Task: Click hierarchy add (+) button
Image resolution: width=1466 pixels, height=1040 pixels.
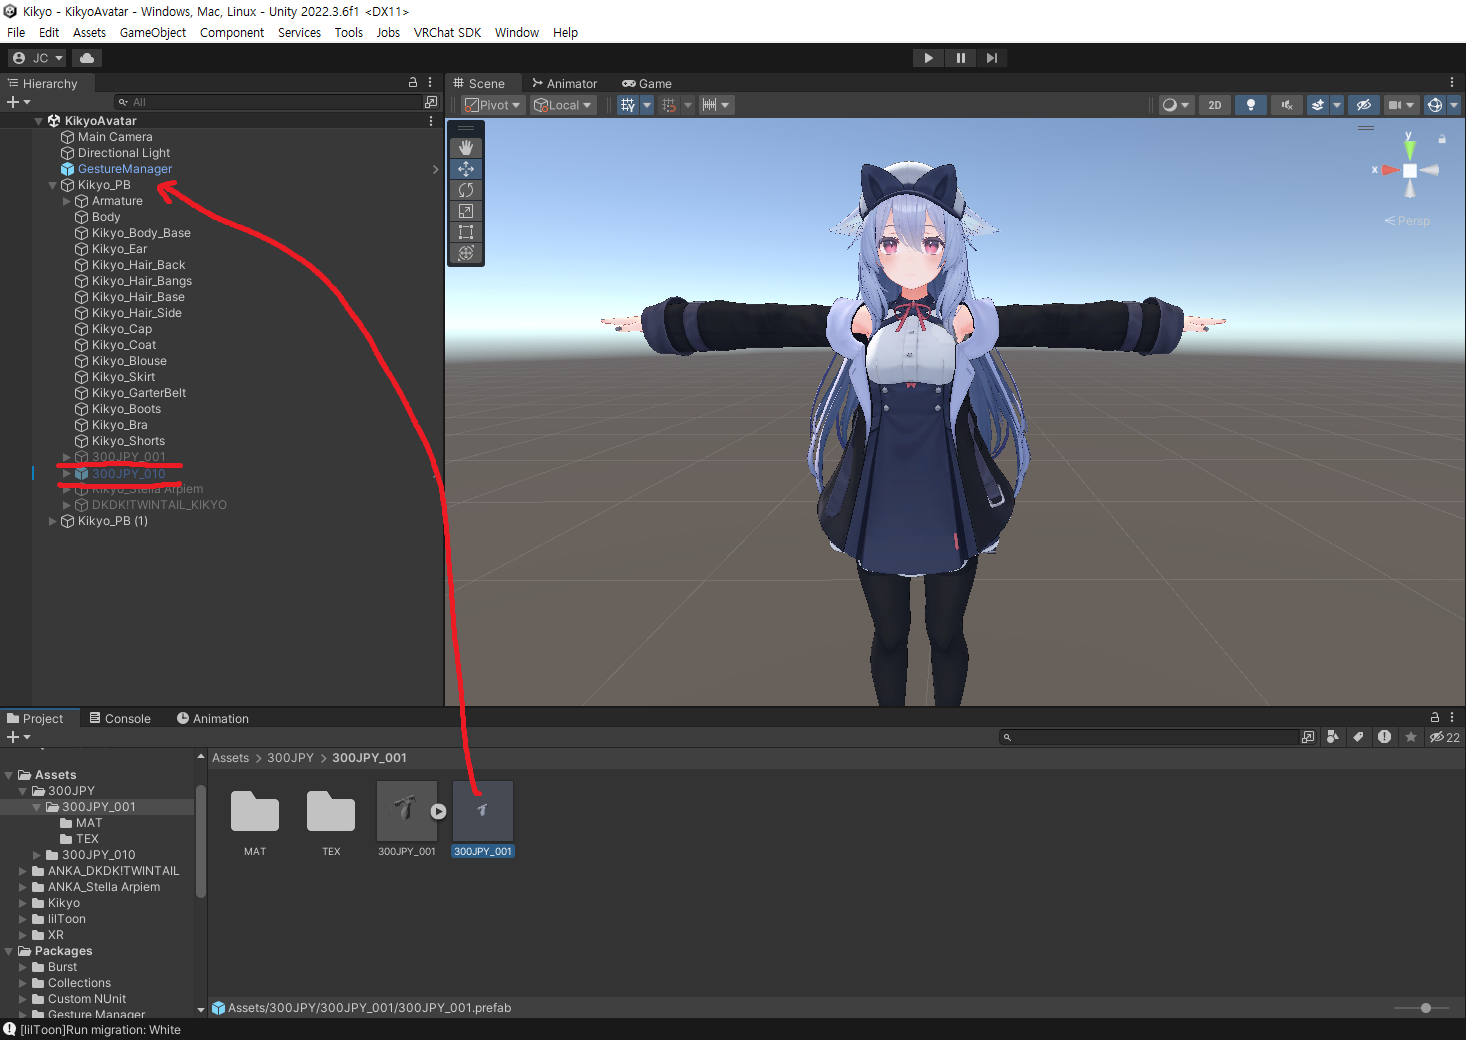Action: tap(18, 102)
